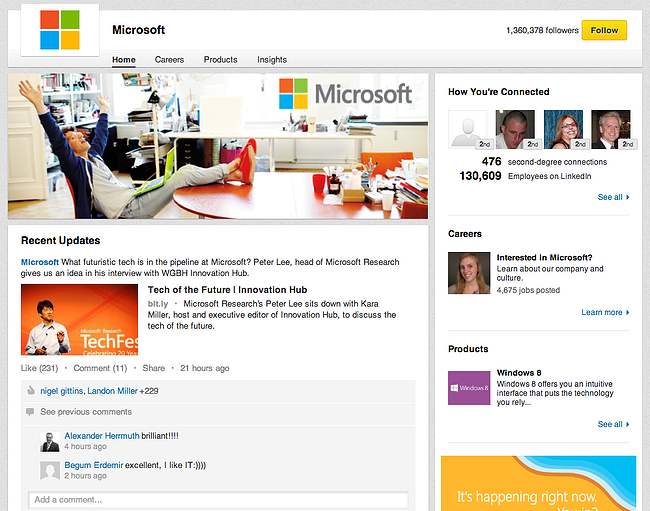The image size is (650, 511).
Task: Click the Careers section woman photo
Action: (x=469, y=273)
